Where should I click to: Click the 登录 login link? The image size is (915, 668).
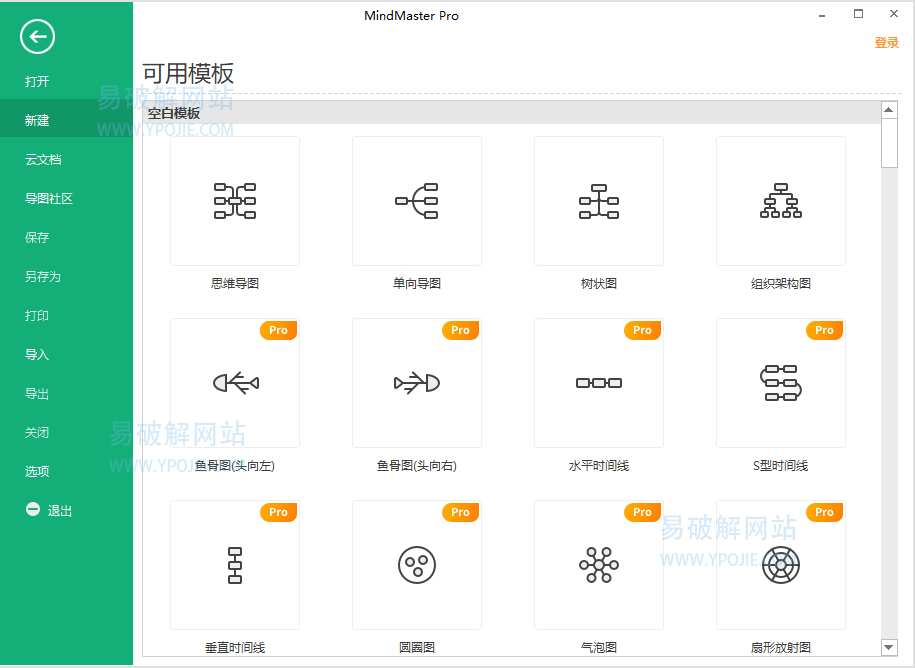pos(886,43)
